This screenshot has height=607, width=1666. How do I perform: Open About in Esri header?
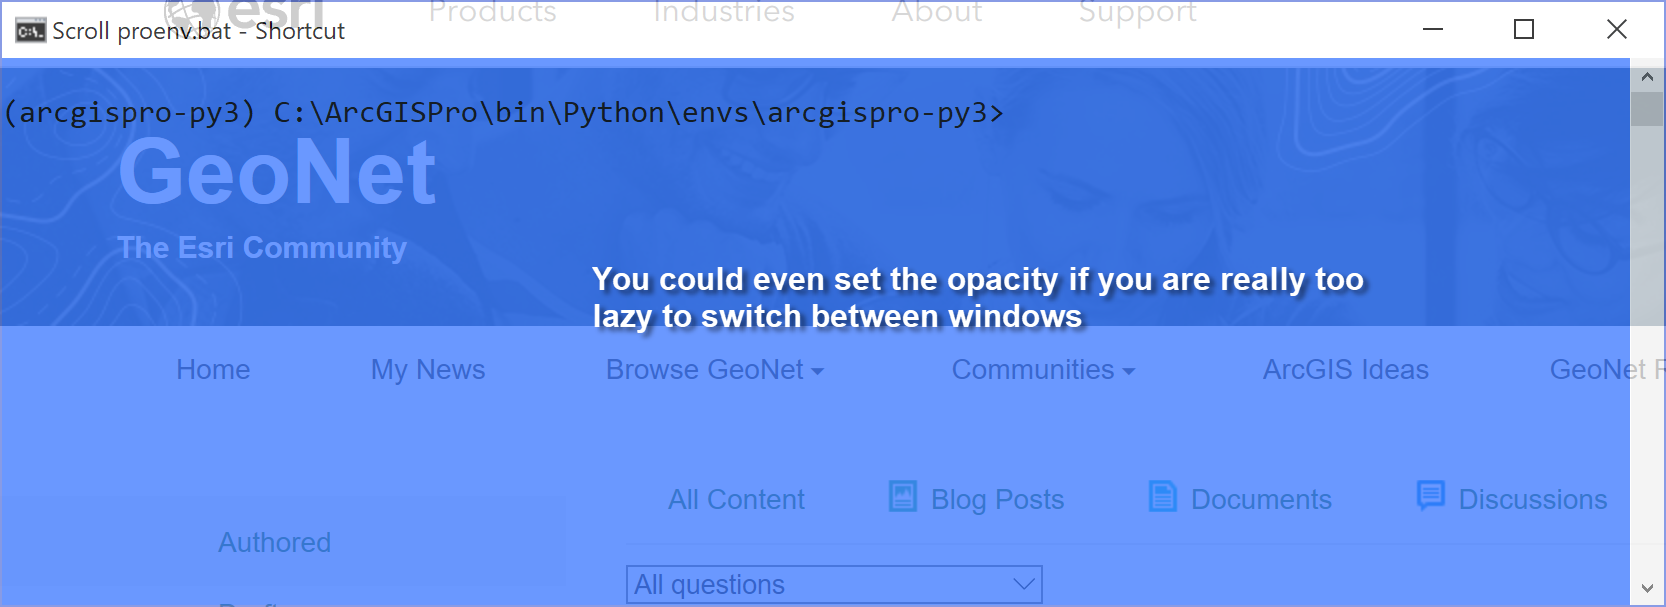937,12
